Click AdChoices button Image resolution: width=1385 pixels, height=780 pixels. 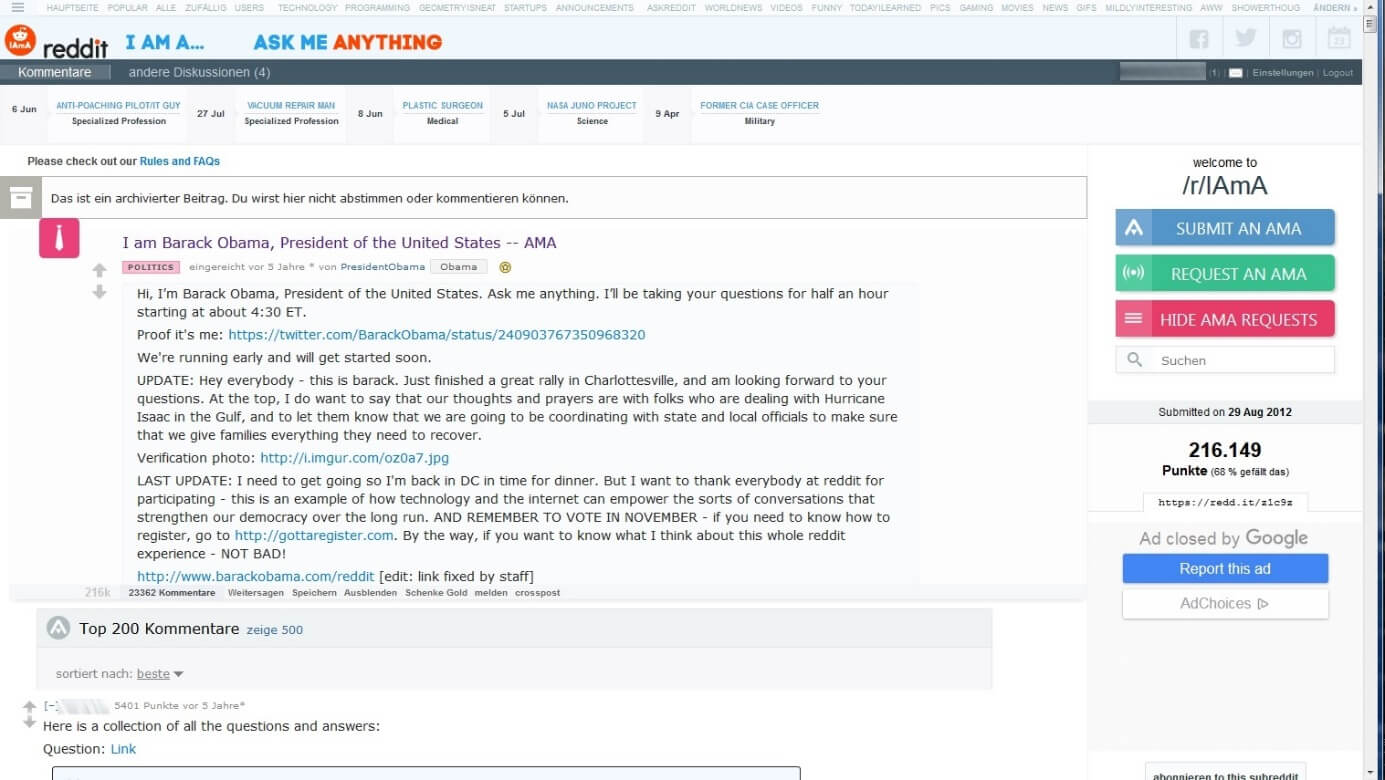[1225, 604]
